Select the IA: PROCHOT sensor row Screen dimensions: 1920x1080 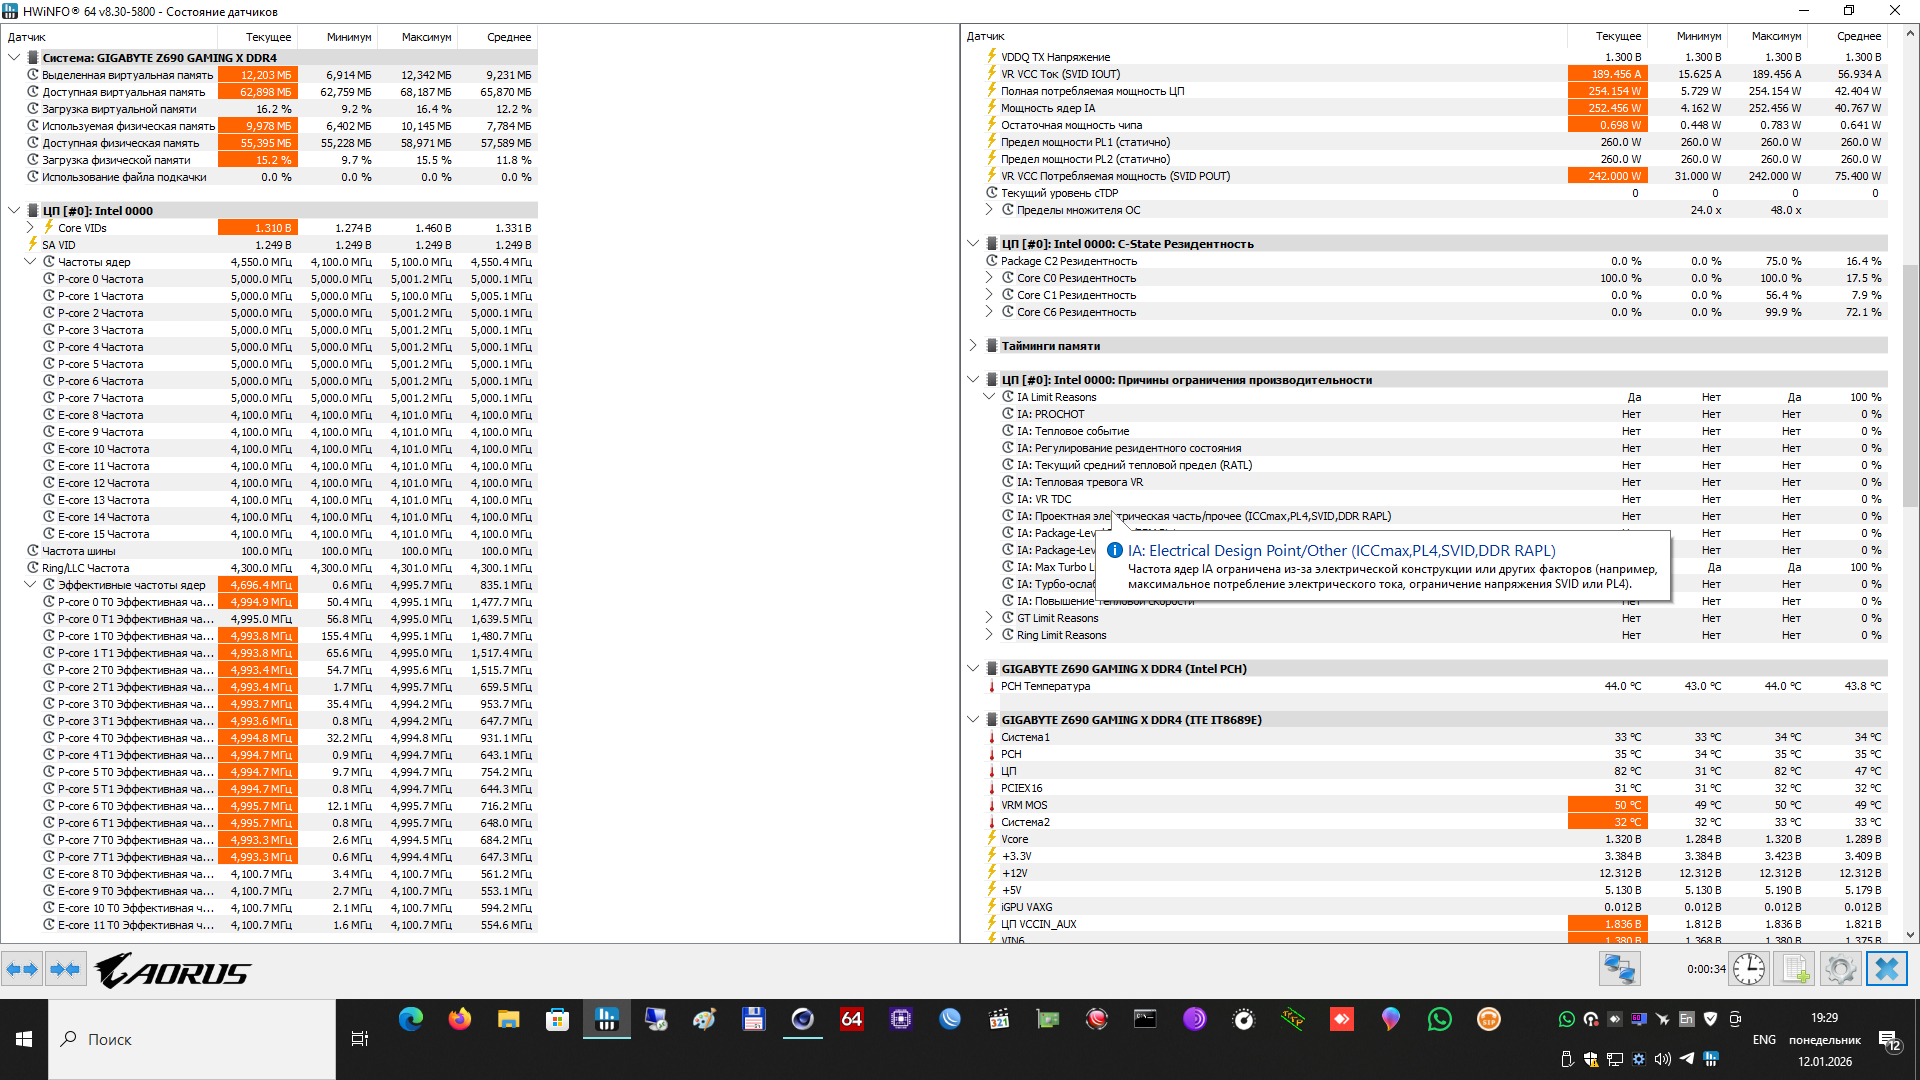click(1059, 414)
